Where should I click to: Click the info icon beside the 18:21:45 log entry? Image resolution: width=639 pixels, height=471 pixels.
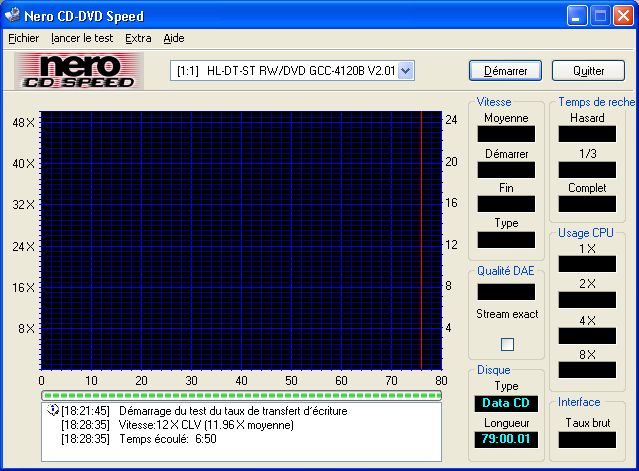click(x=53, y=410)
